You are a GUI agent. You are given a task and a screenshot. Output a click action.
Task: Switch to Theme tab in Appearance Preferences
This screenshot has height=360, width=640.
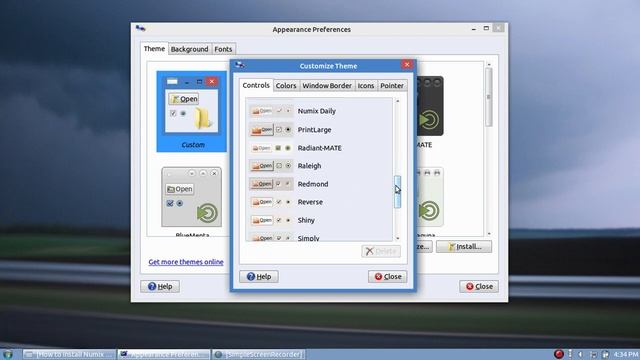pyautogui.click(x=154, y=49)
